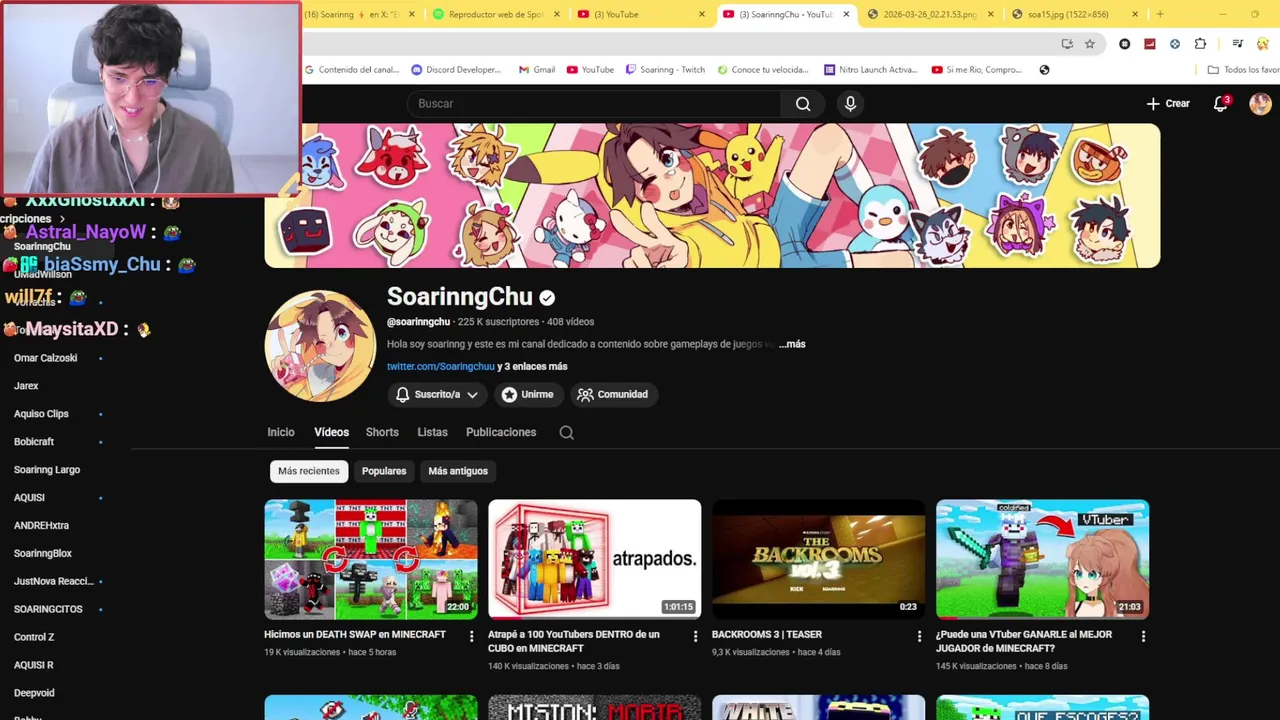Open the atrapados cube video thumbnail
Screen dimensions: 1280x720
(x=595, y=560)
